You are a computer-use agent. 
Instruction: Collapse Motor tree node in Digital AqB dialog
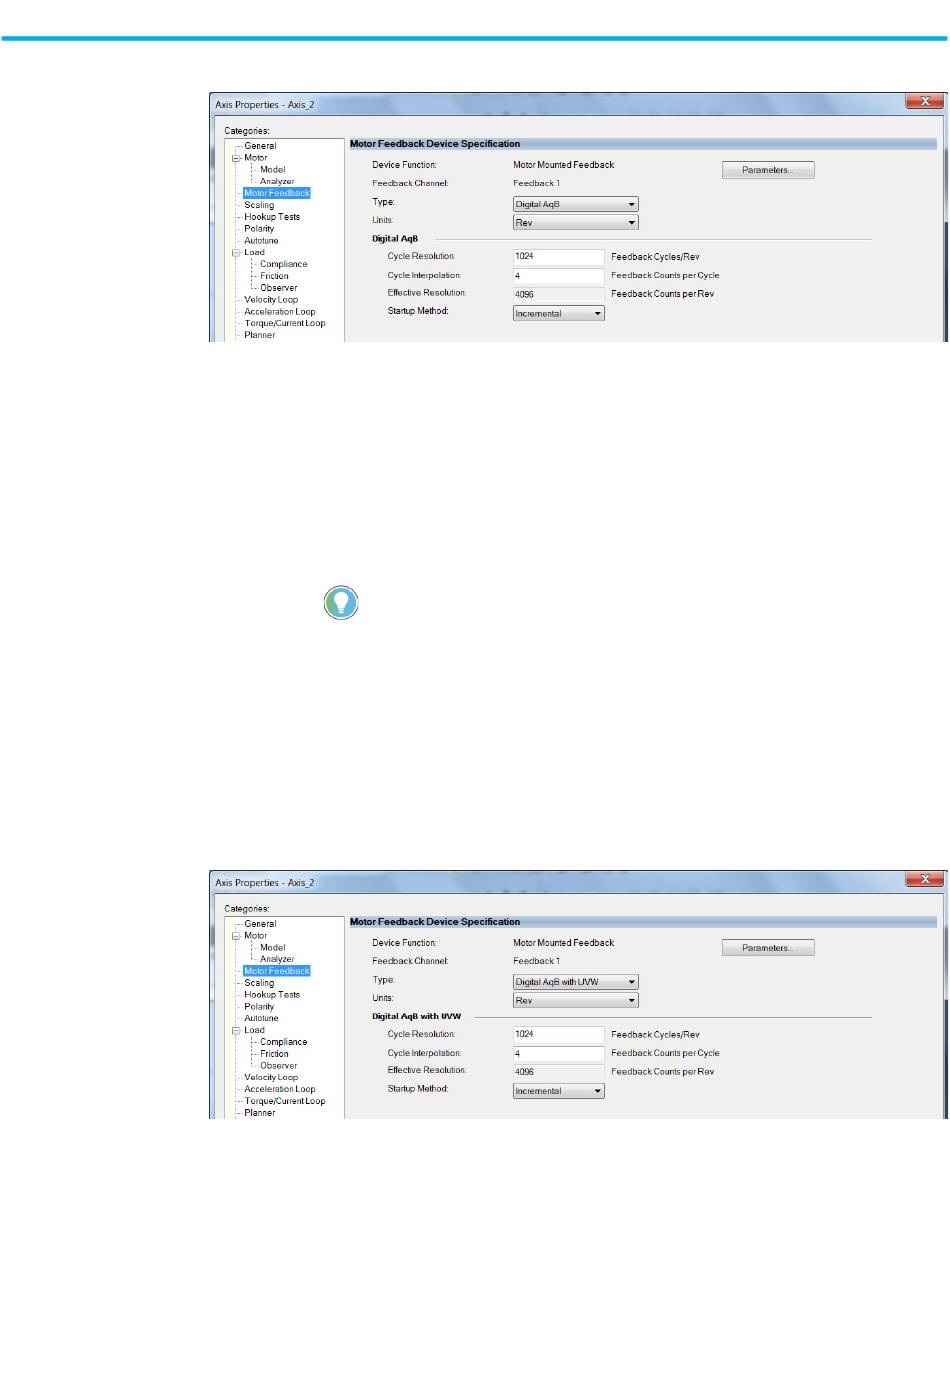[236, 158]
